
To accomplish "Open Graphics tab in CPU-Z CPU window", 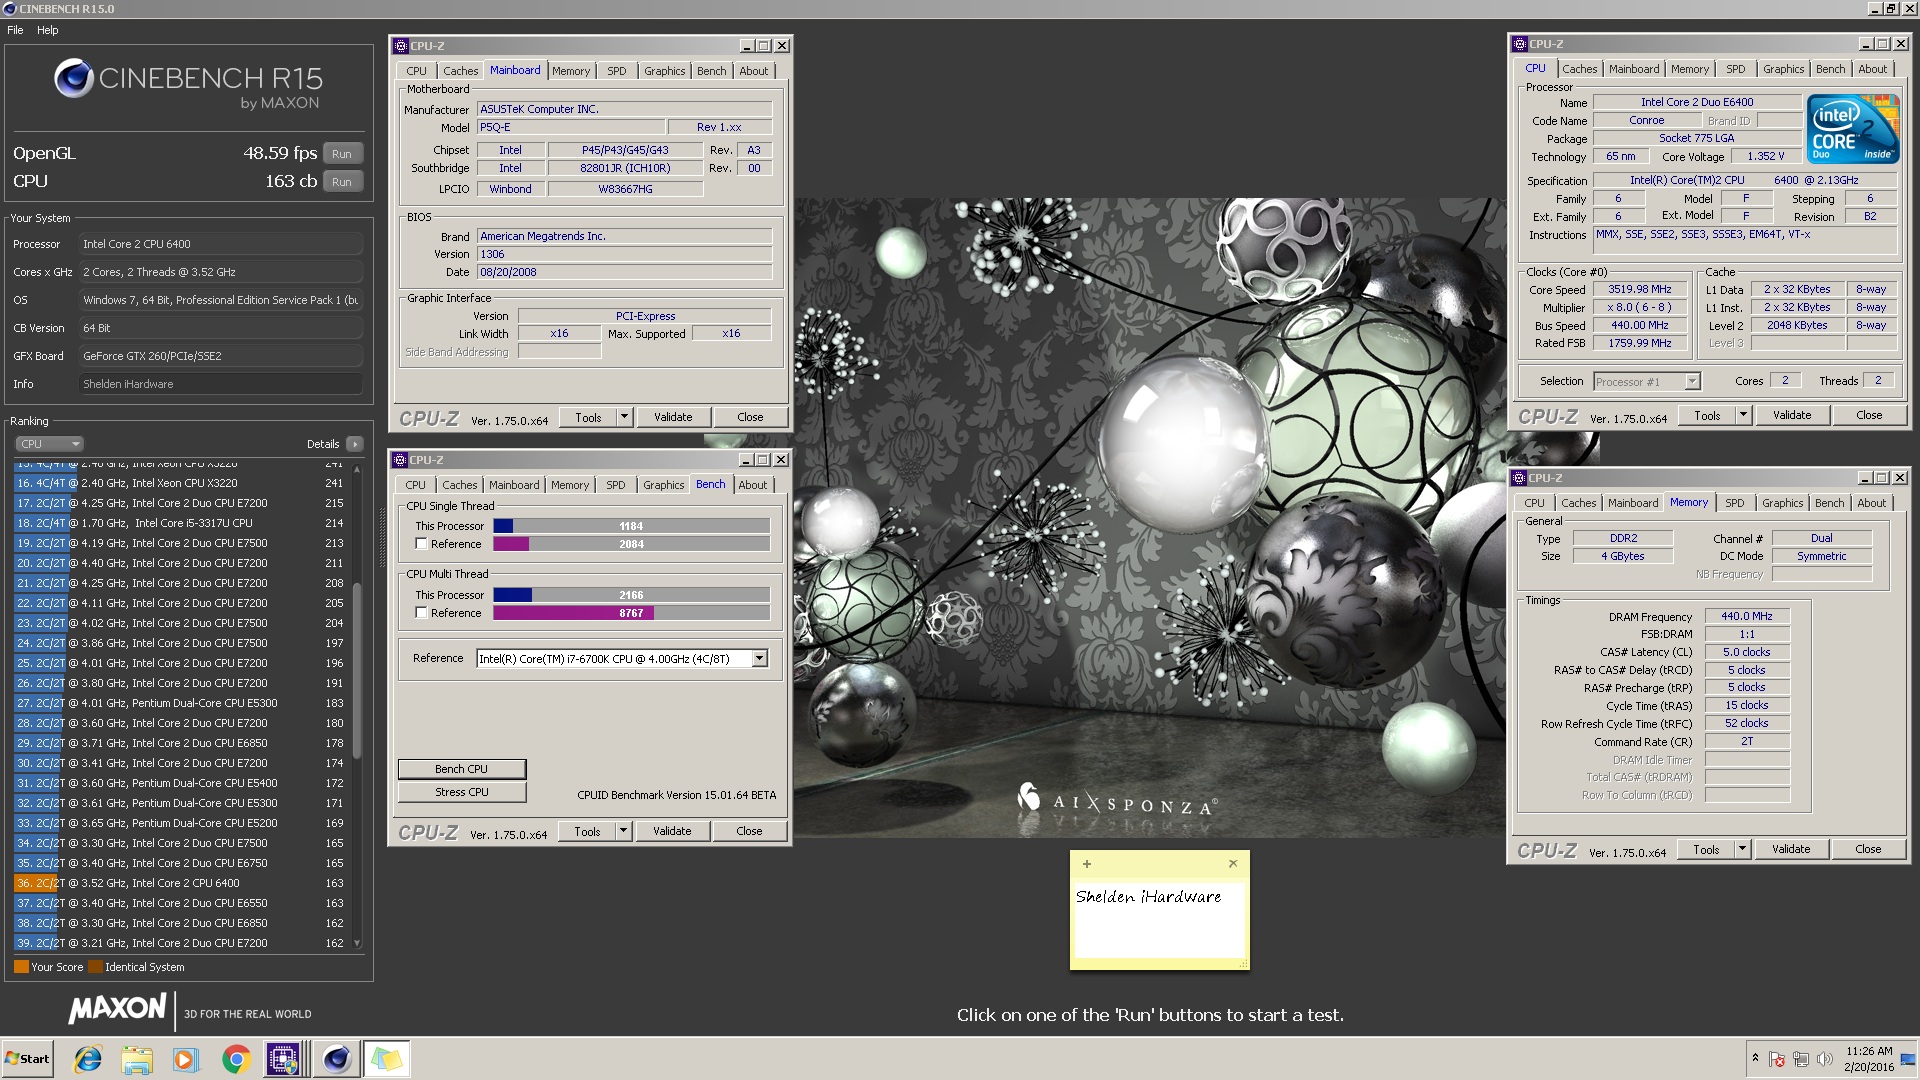I will point(1783,69).
